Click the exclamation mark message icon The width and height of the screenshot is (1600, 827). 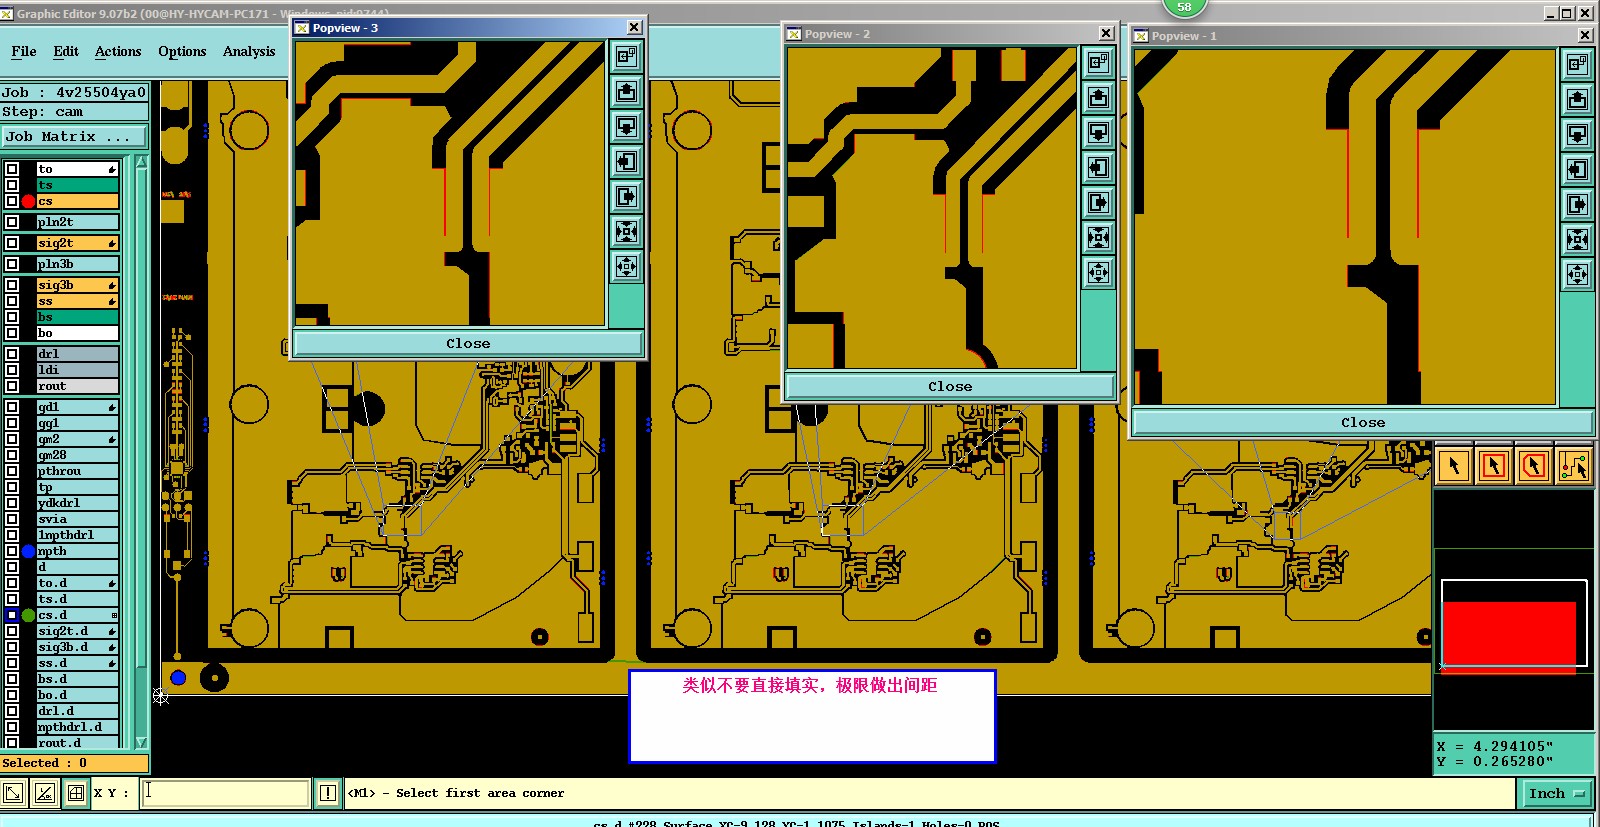pos(328,793)
